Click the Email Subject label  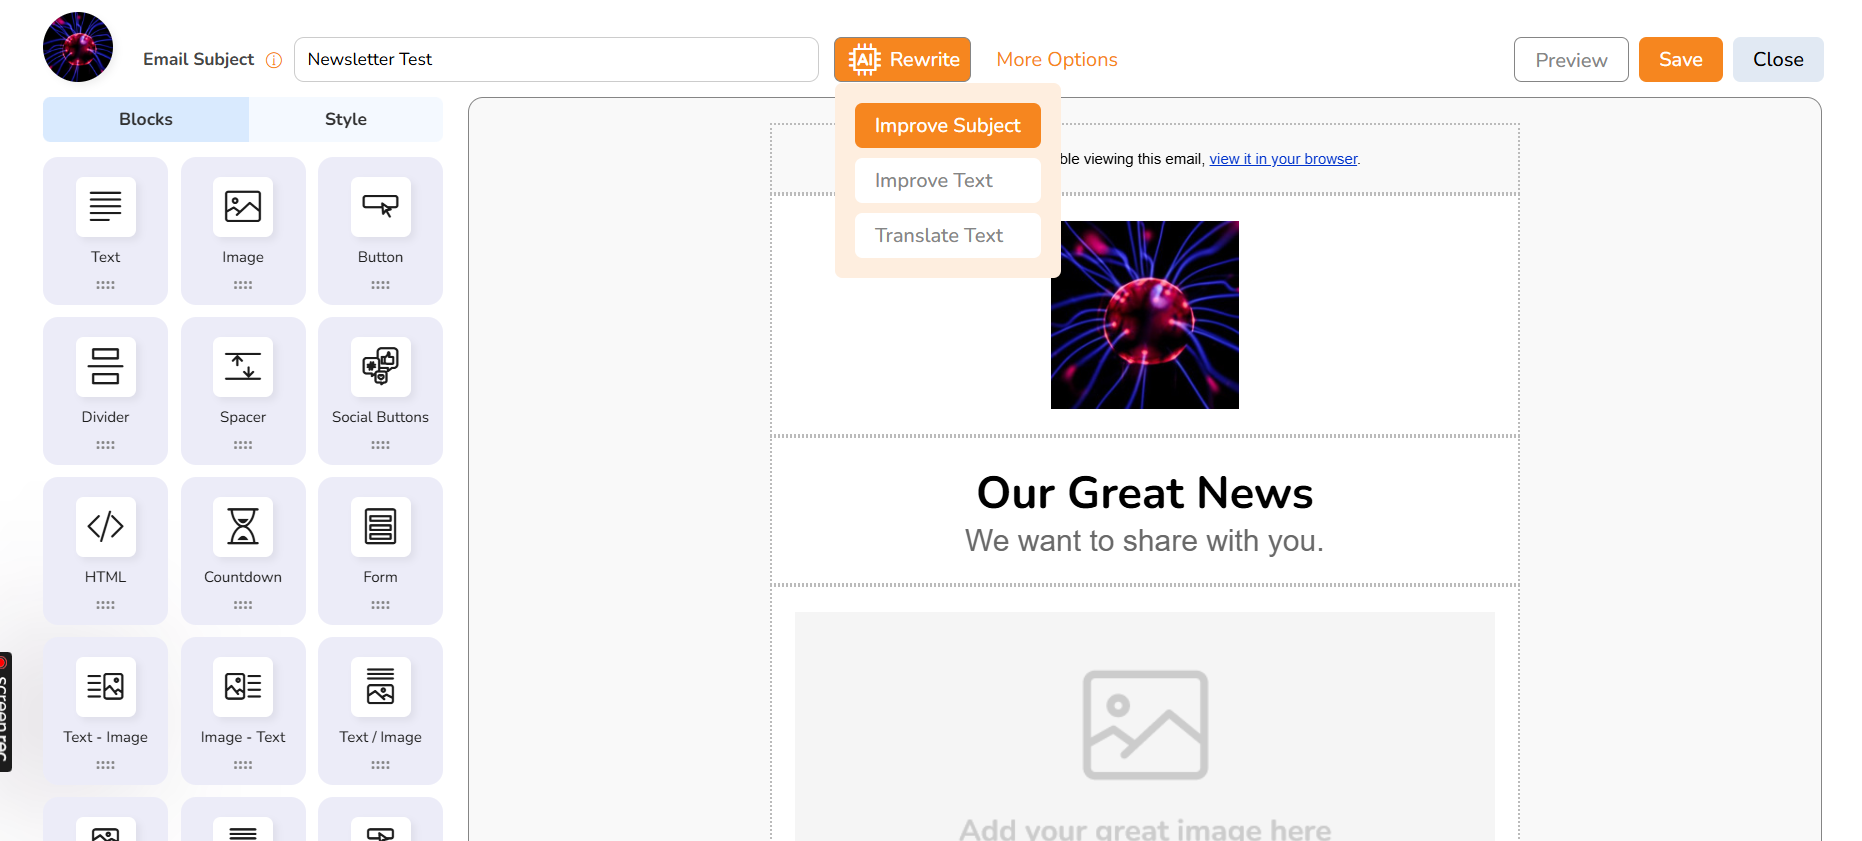coord(198,59)
